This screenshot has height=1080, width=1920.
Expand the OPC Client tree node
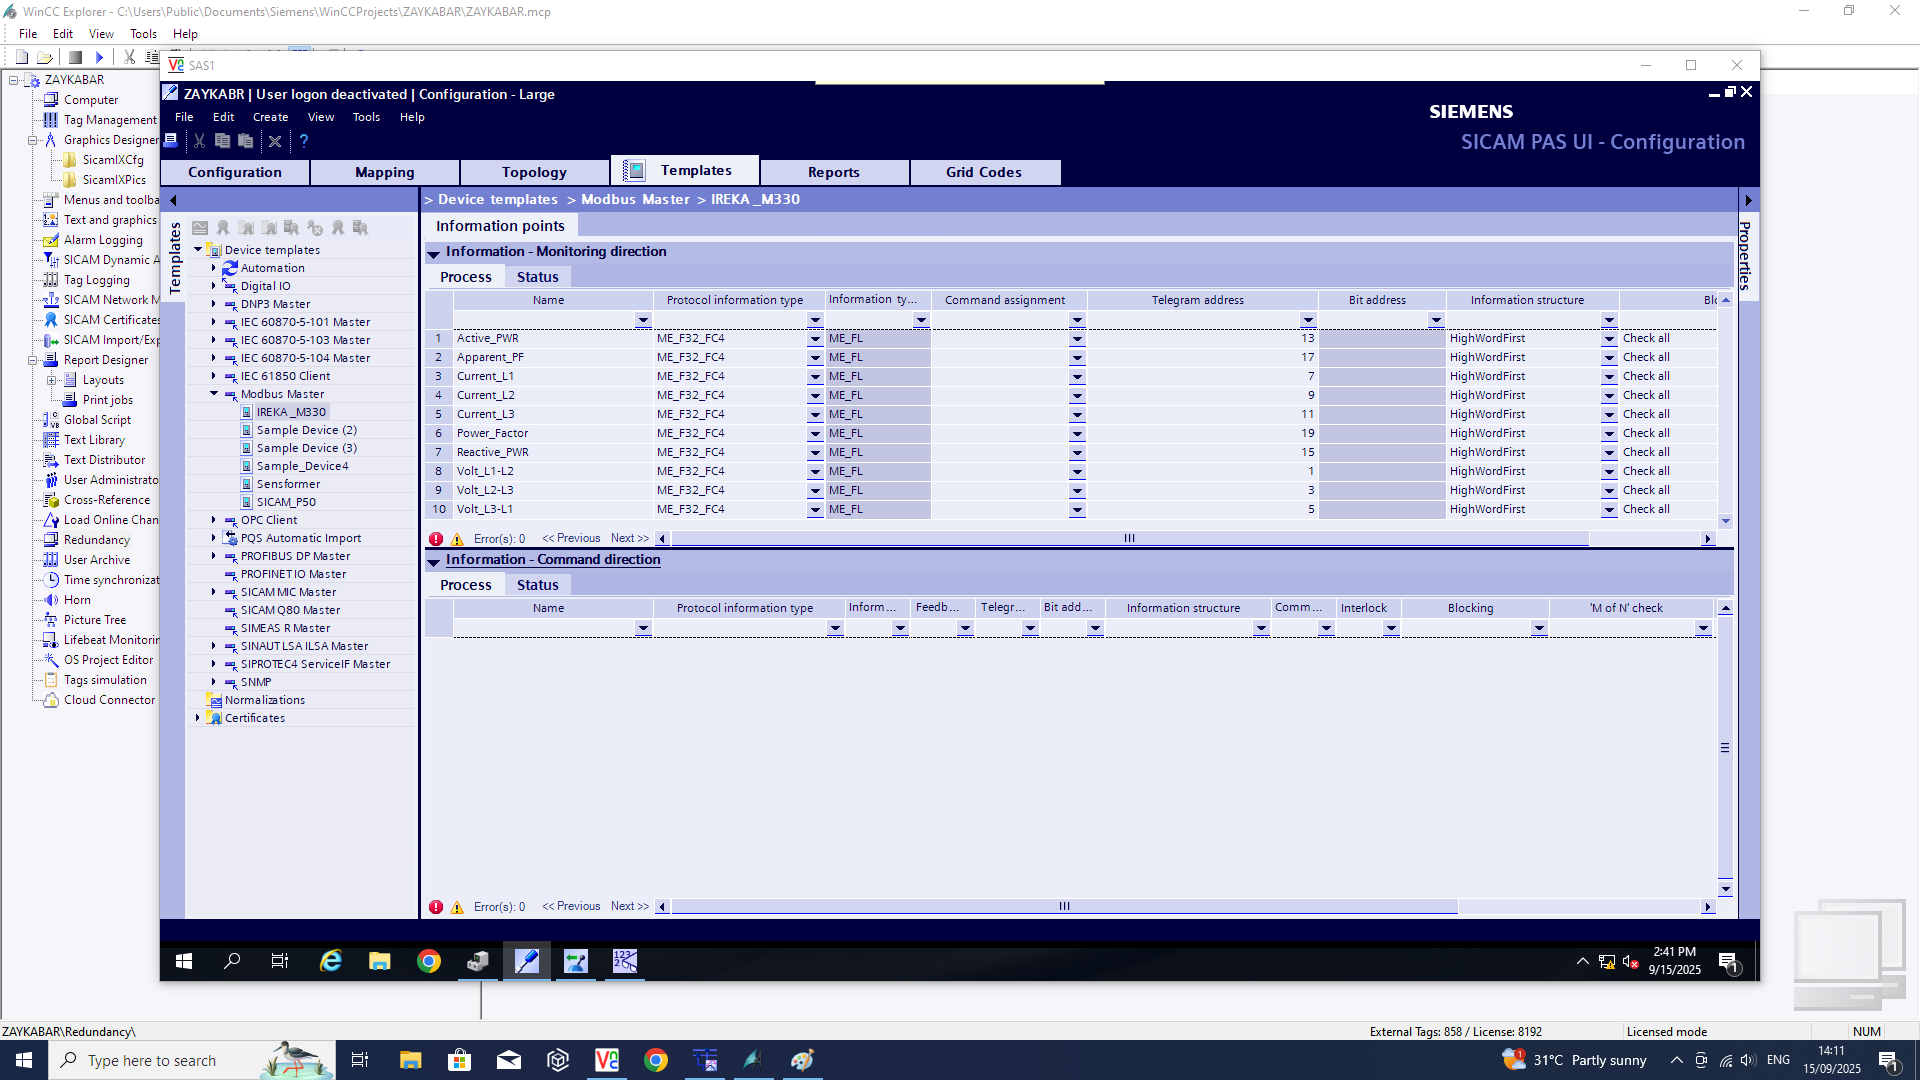(214, 520)
